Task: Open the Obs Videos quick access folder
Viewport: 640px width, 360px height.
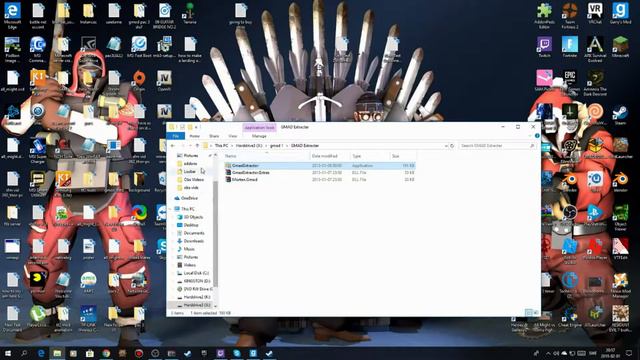Action: click(193, 180)
